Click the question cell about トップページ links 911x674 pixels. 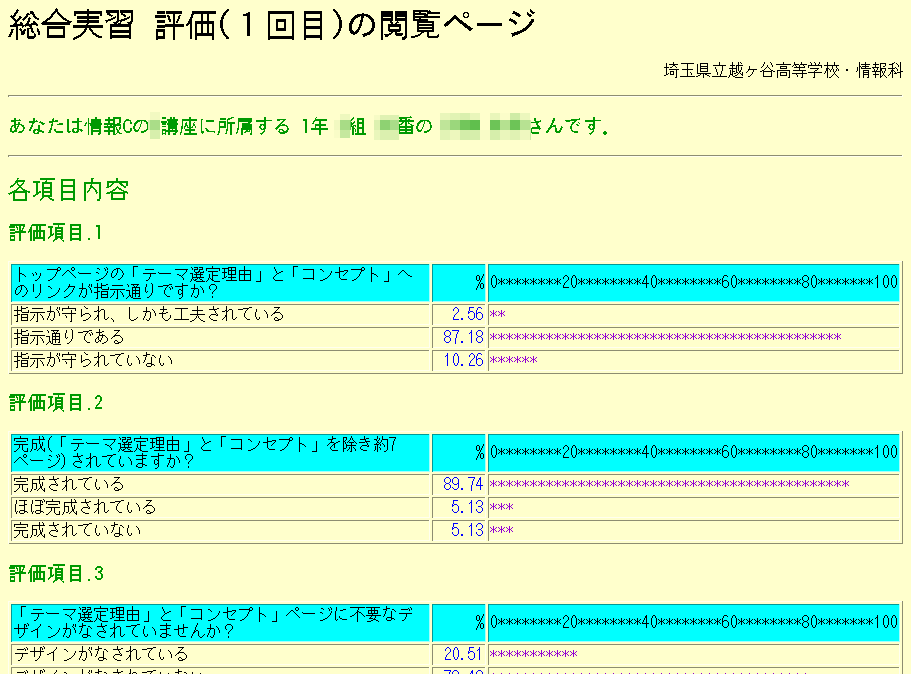pyautogui.click(x=220, y=282)
